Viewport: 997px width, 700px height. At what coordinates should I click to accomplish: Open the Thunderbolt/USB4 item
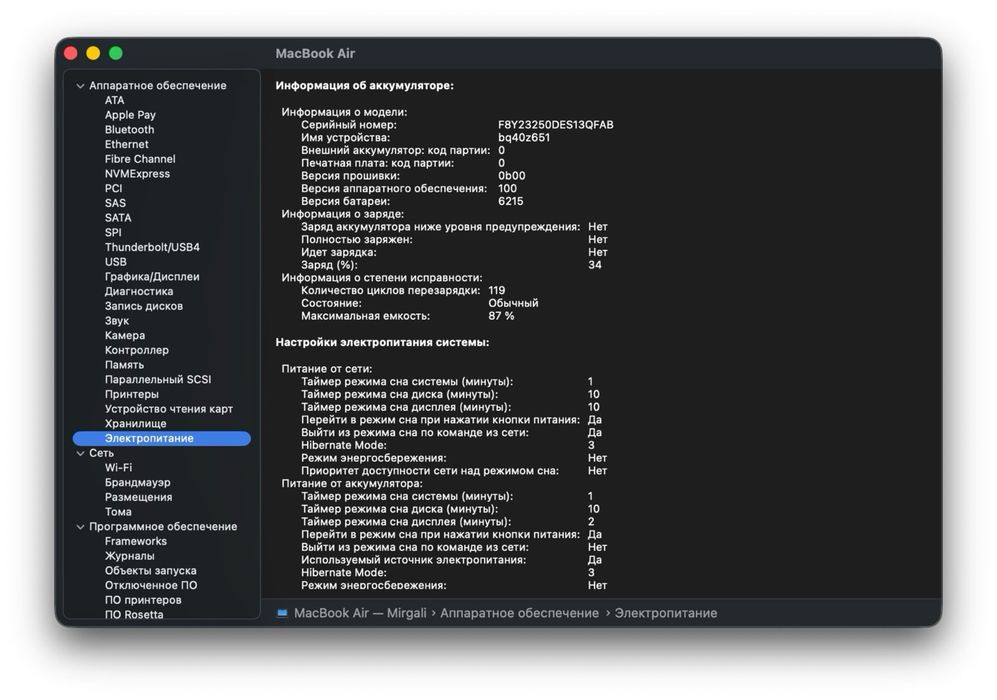pos(152,247)
